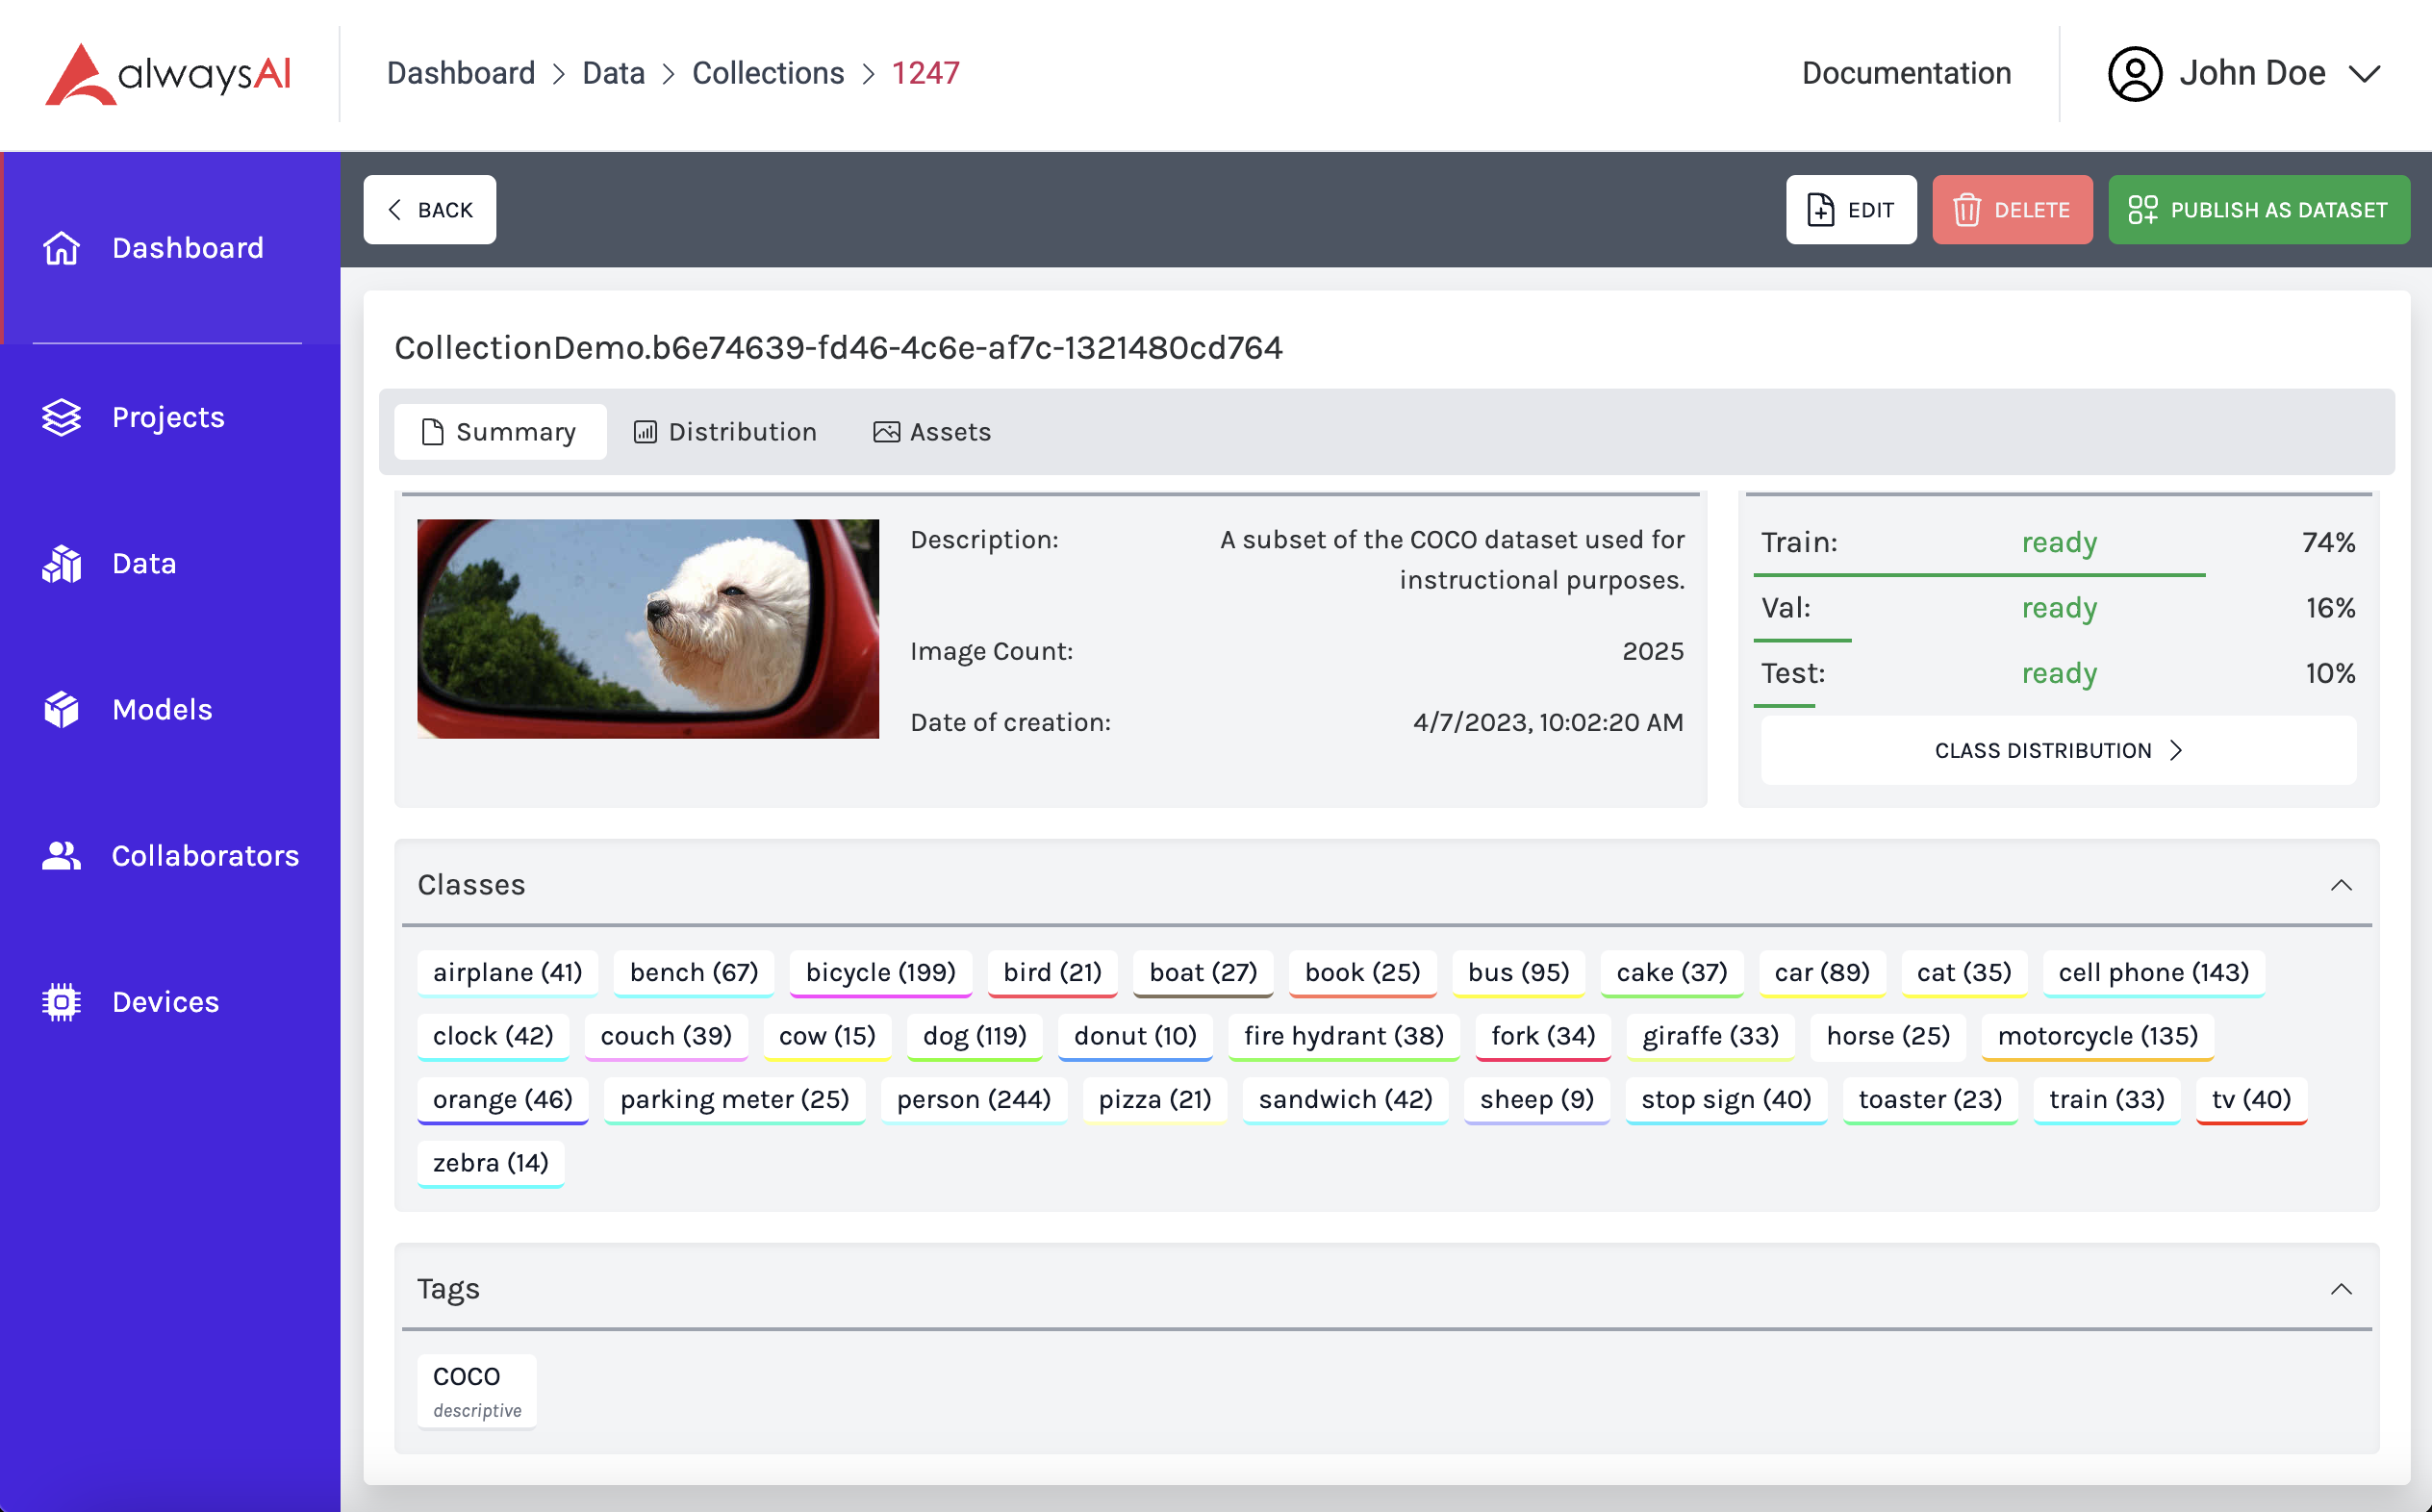Viewport: 2432px width, 1512px height.
Task: Click the John Doe profile avatar icon
Action: coord(2135,74)
